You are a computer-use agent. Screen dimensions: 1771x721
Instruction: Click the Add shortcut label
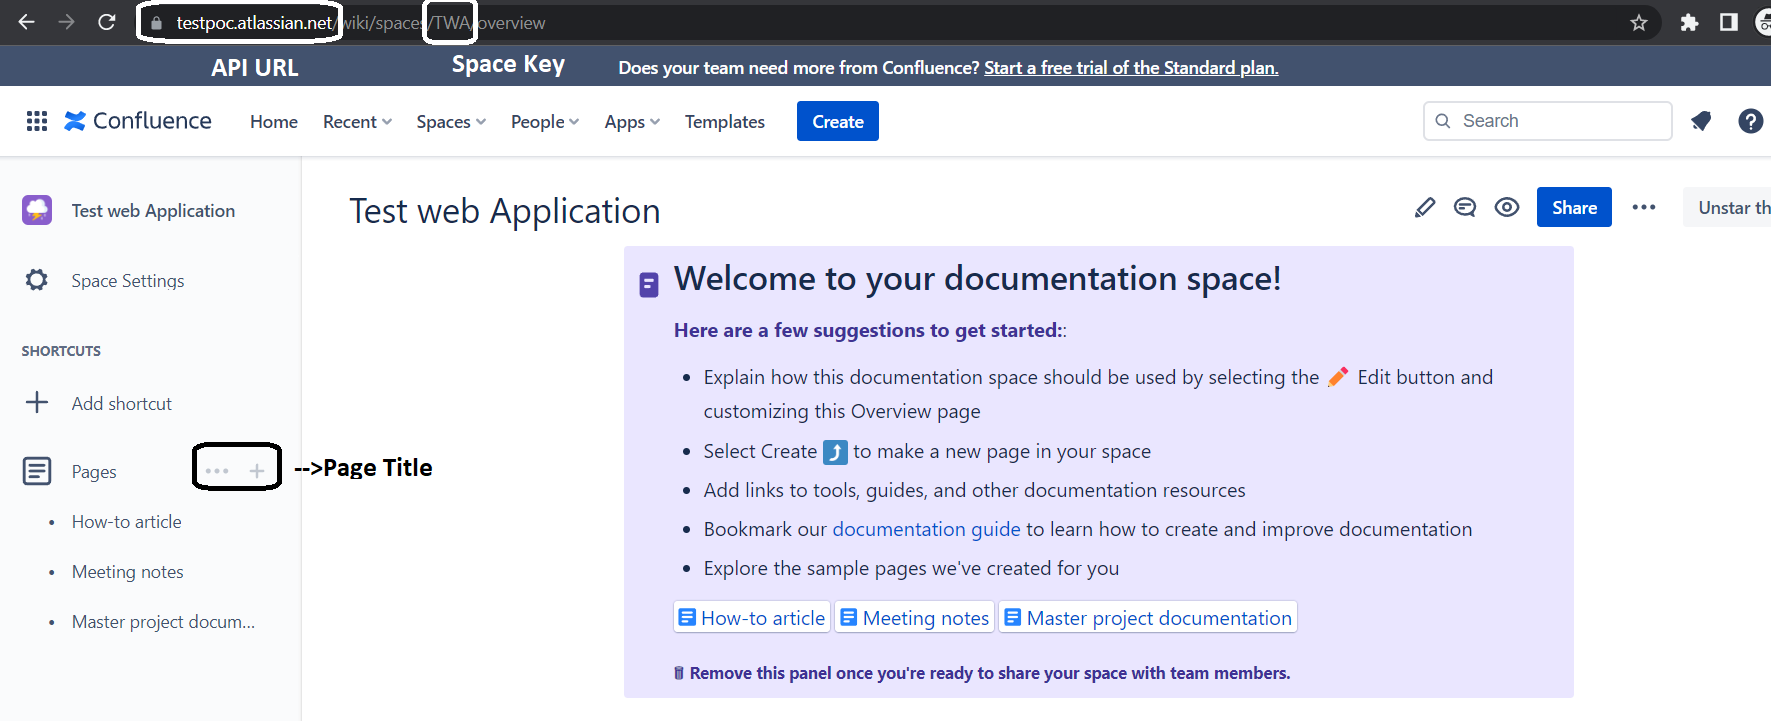tap(122, 403)
